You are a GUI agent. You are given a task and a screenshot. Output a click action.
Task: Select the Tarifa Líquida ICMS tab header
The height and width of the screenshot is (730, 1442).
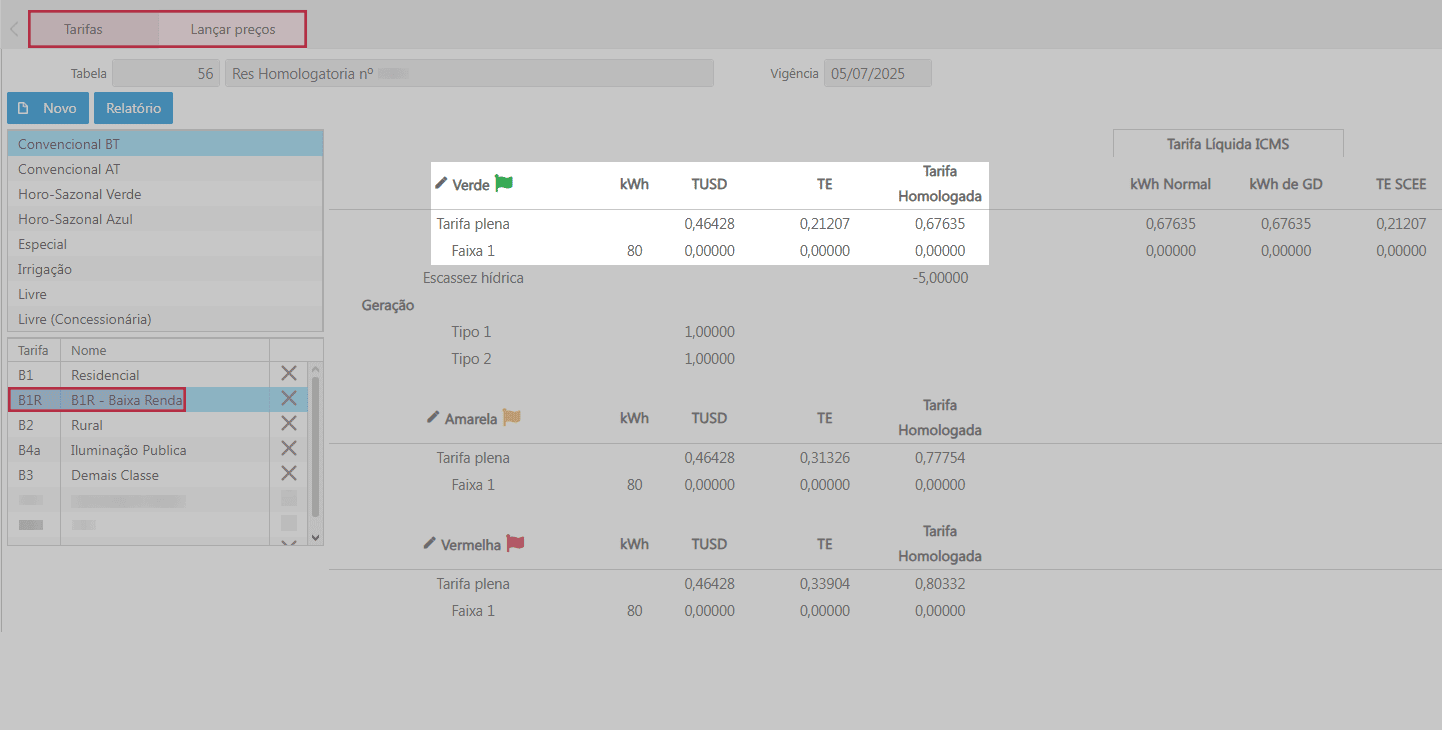click(x=1228, y=144)
